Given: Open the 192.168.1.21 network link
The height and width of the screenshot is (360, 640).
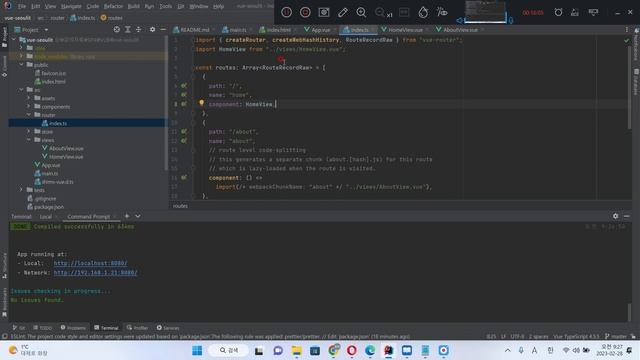Looking at the screenshot, I should [x=96, y=273].
